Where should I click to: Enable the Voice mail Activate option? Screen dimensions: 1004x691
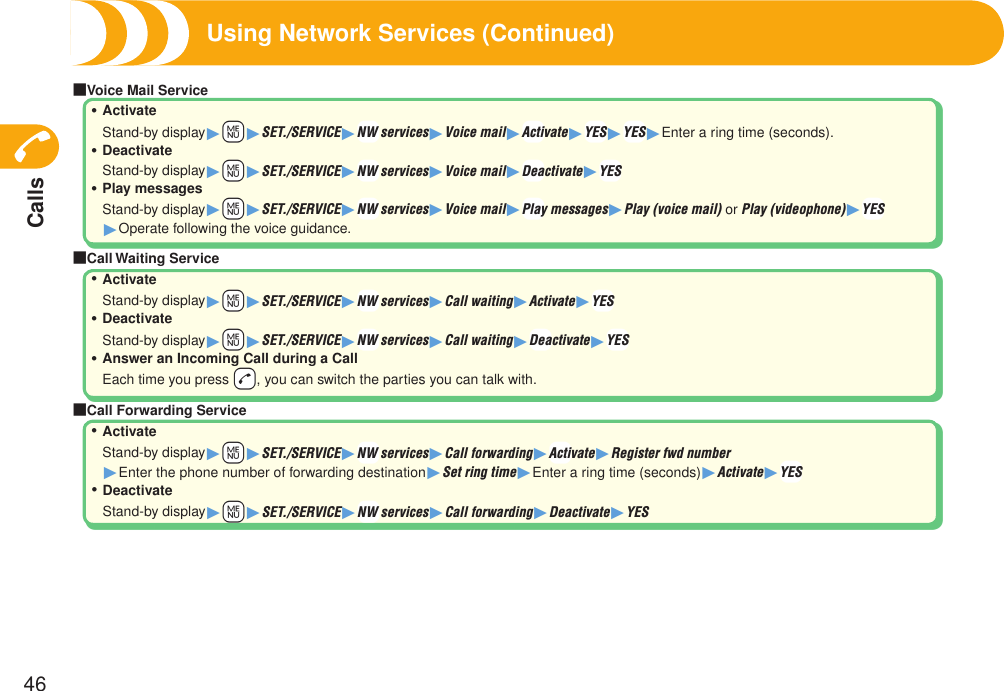click(x=545, y=132)
